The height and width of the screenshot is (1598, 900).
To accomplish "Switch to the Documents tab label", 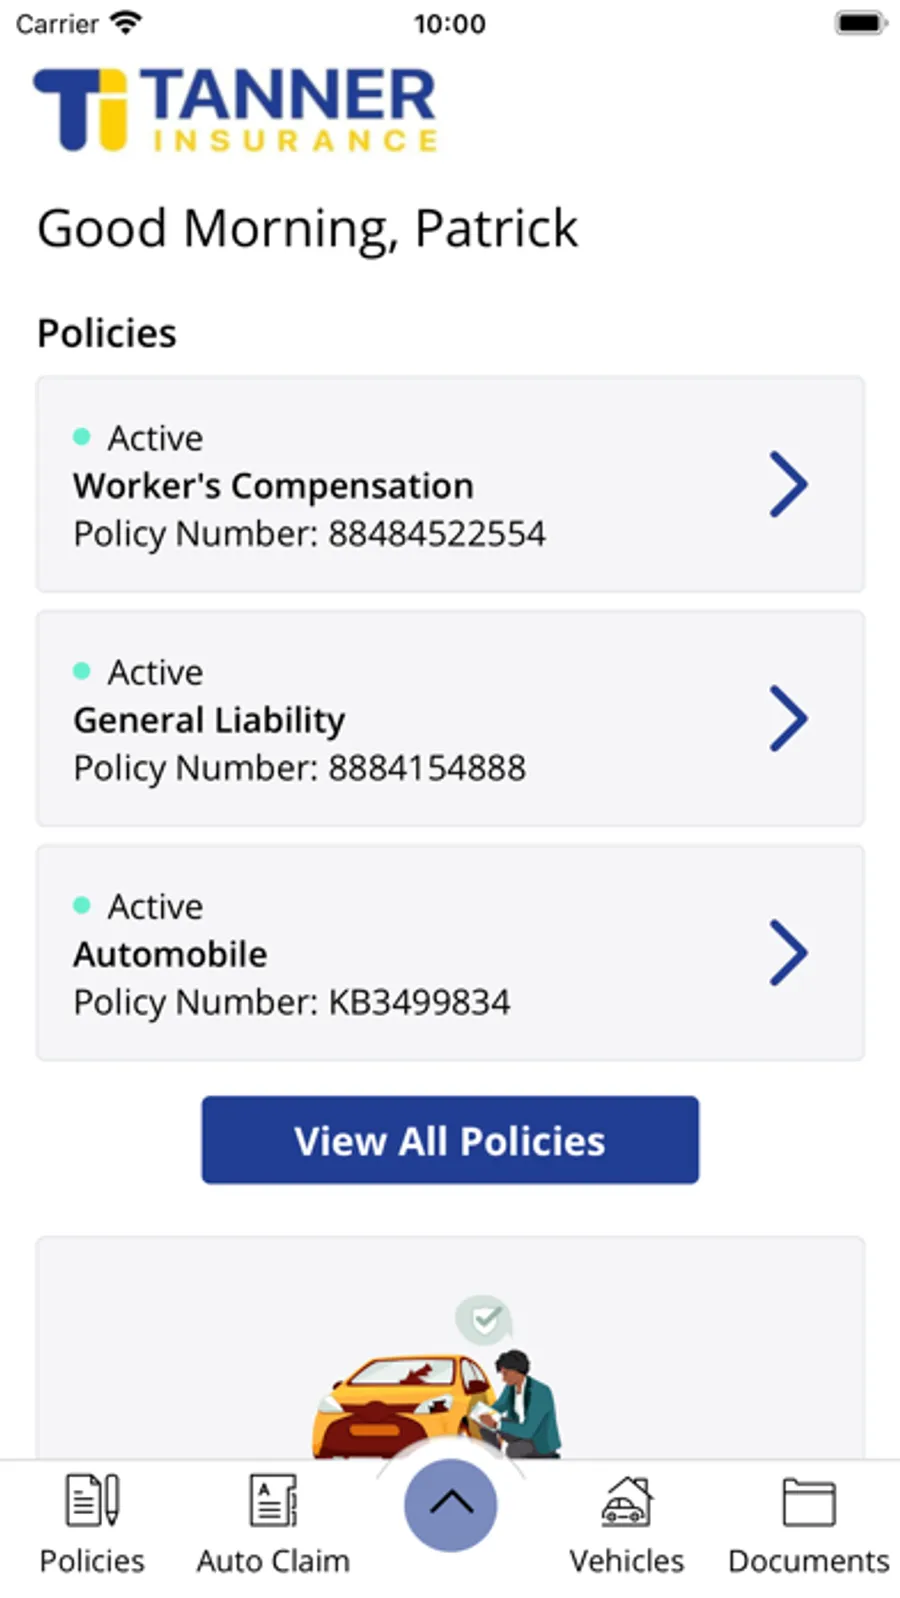I will point(809,1561).
